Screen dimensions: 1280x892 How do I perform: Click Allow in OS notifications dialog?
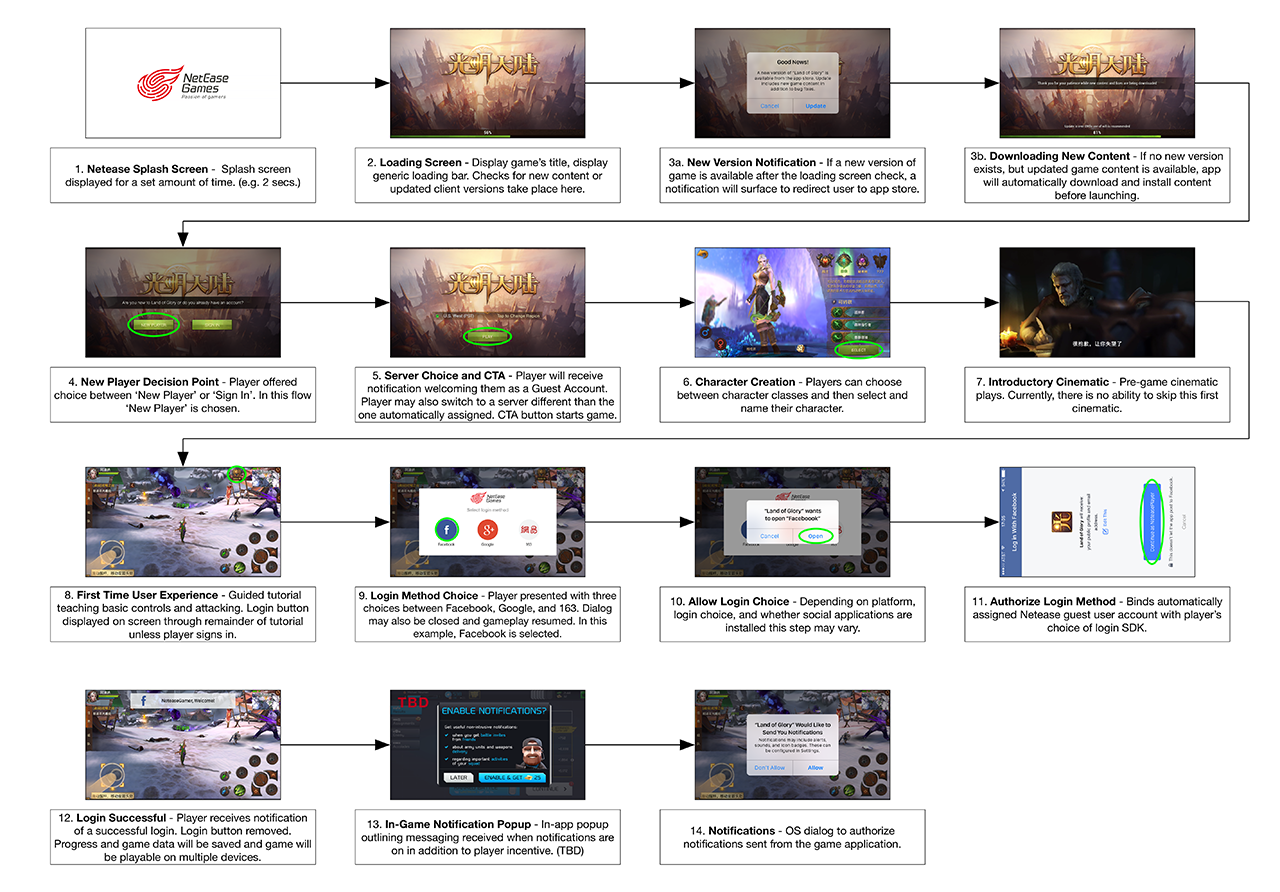point(815,768)
